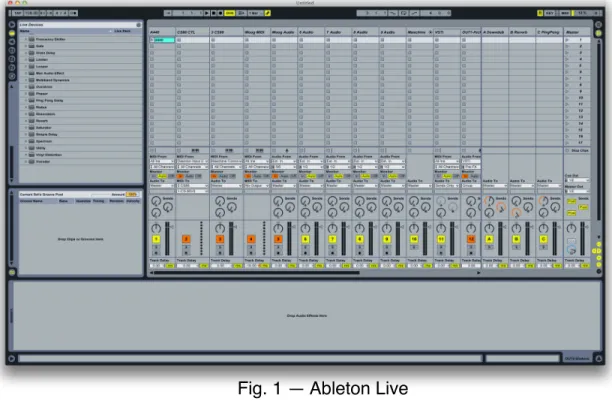This screenshot has height=401, width=612.
Task: Toggle track 2 orange activator button
Action: pos(186,239)
